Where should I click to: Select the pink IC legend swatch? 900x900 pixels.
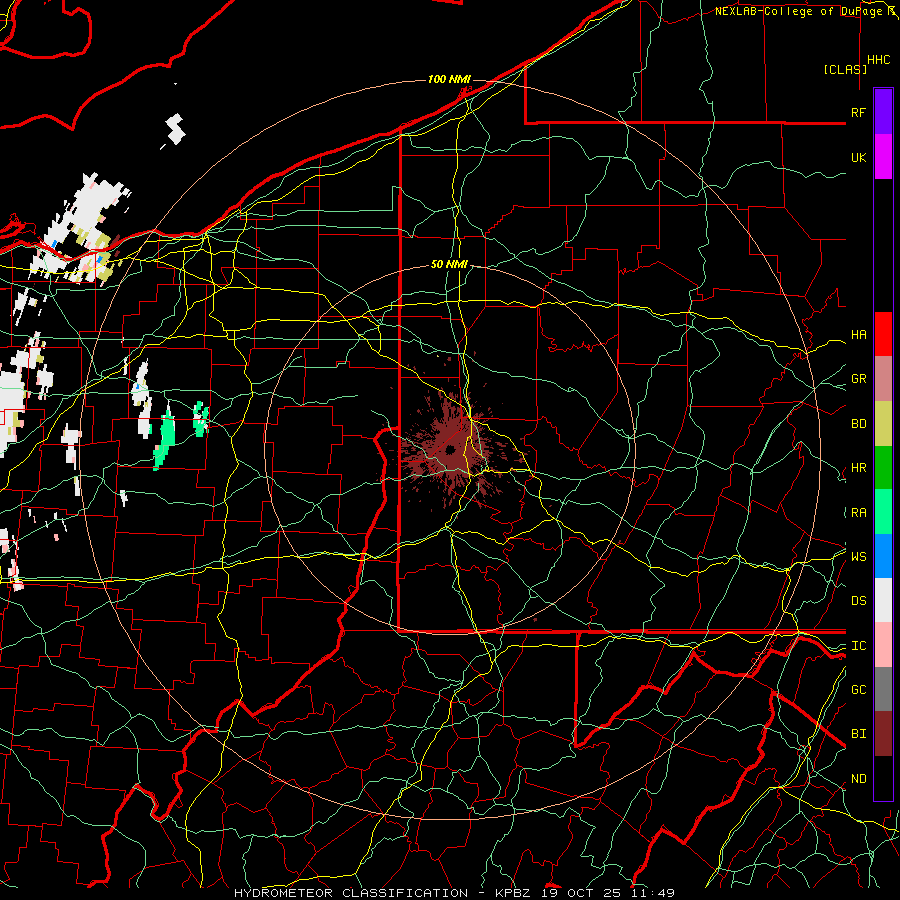pos(883,645)
